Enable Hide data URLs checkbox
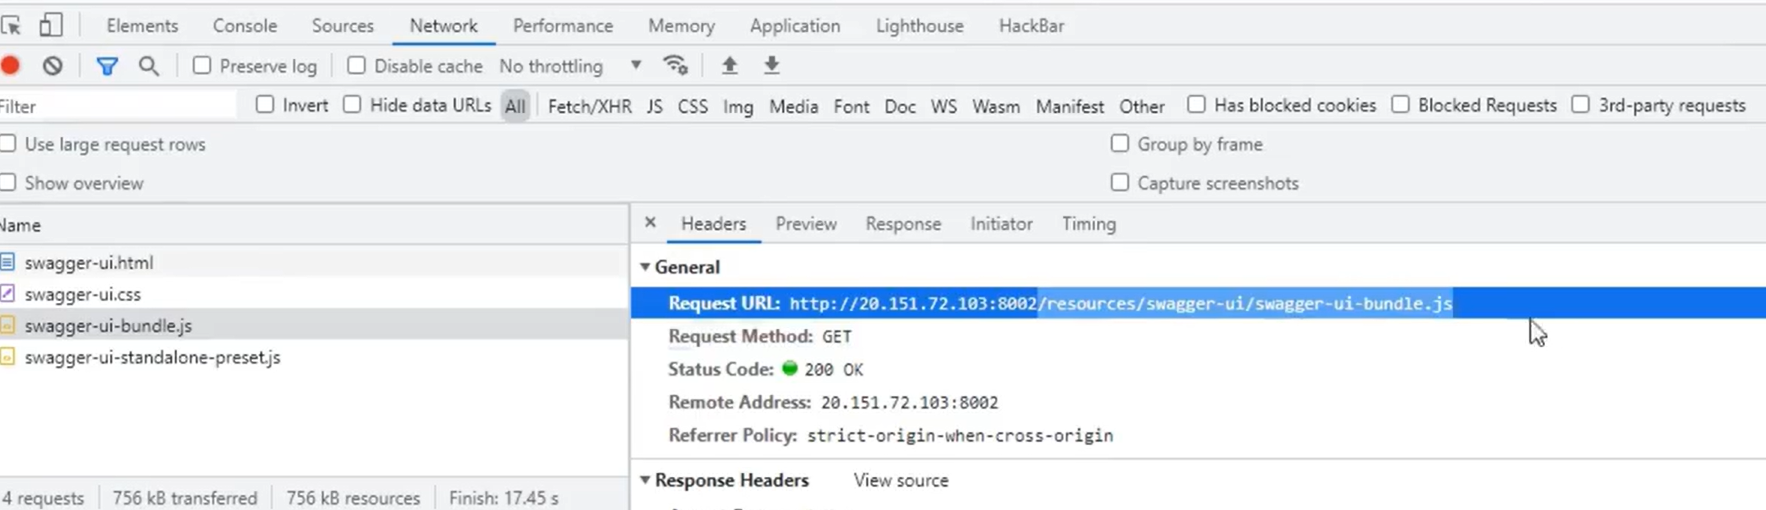The image size is (1766, 510). (x=352, y=105)
